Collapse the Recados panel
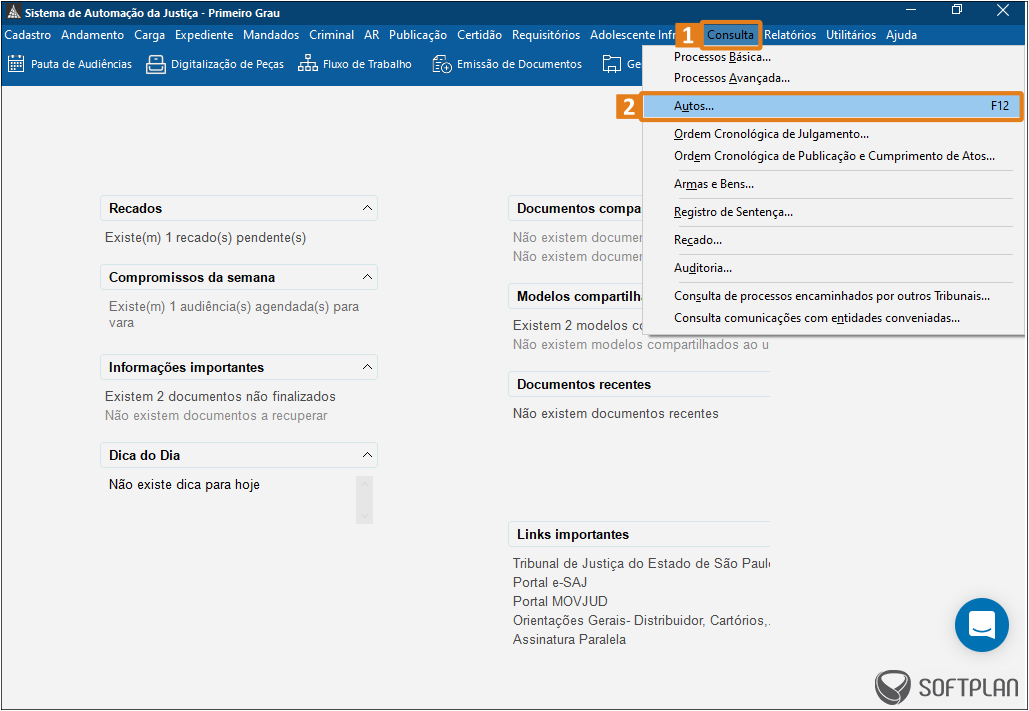1029x711 pixels. pyautogui.click(x=367, y=208)
